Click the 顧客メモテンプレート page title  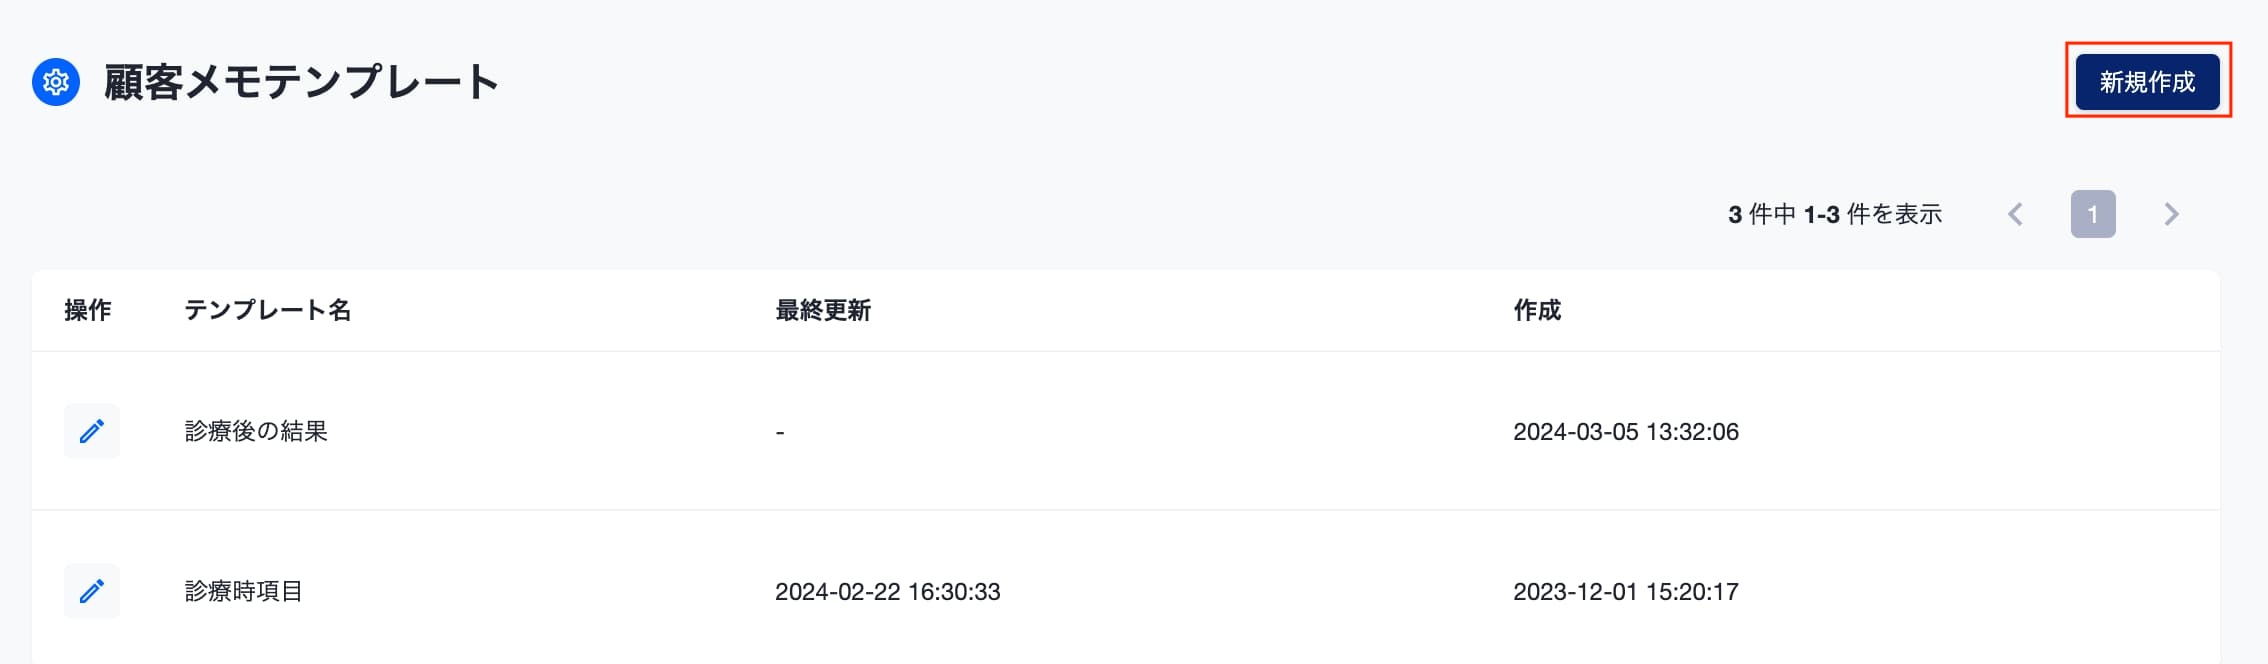coord(301,82)
